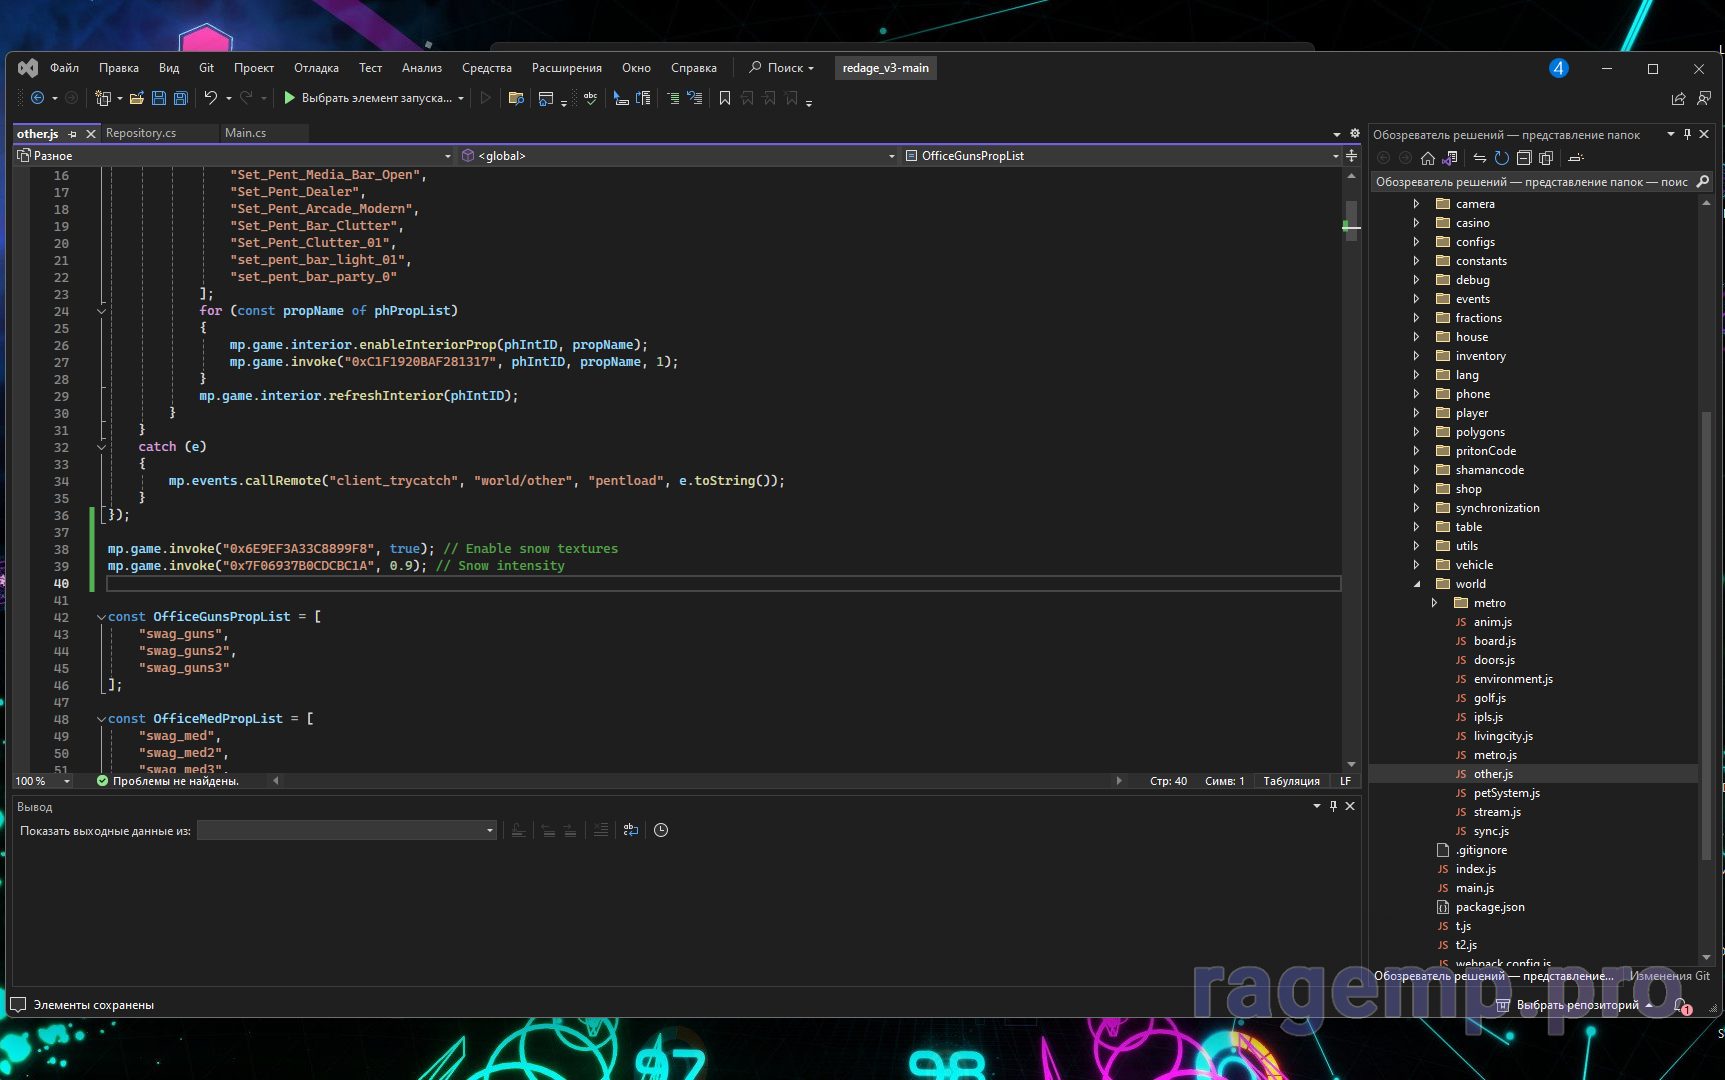1725x1080 pixels.
Task: Click the clock timestamp icon in Output
Action: 661,830
